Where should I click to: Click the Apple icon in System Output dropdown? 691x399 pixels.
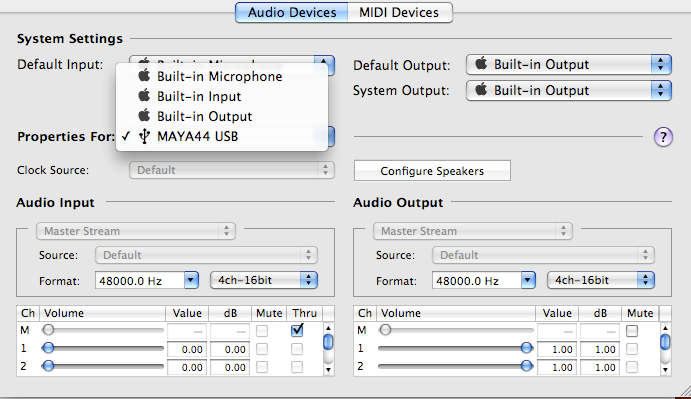point(481,89)
